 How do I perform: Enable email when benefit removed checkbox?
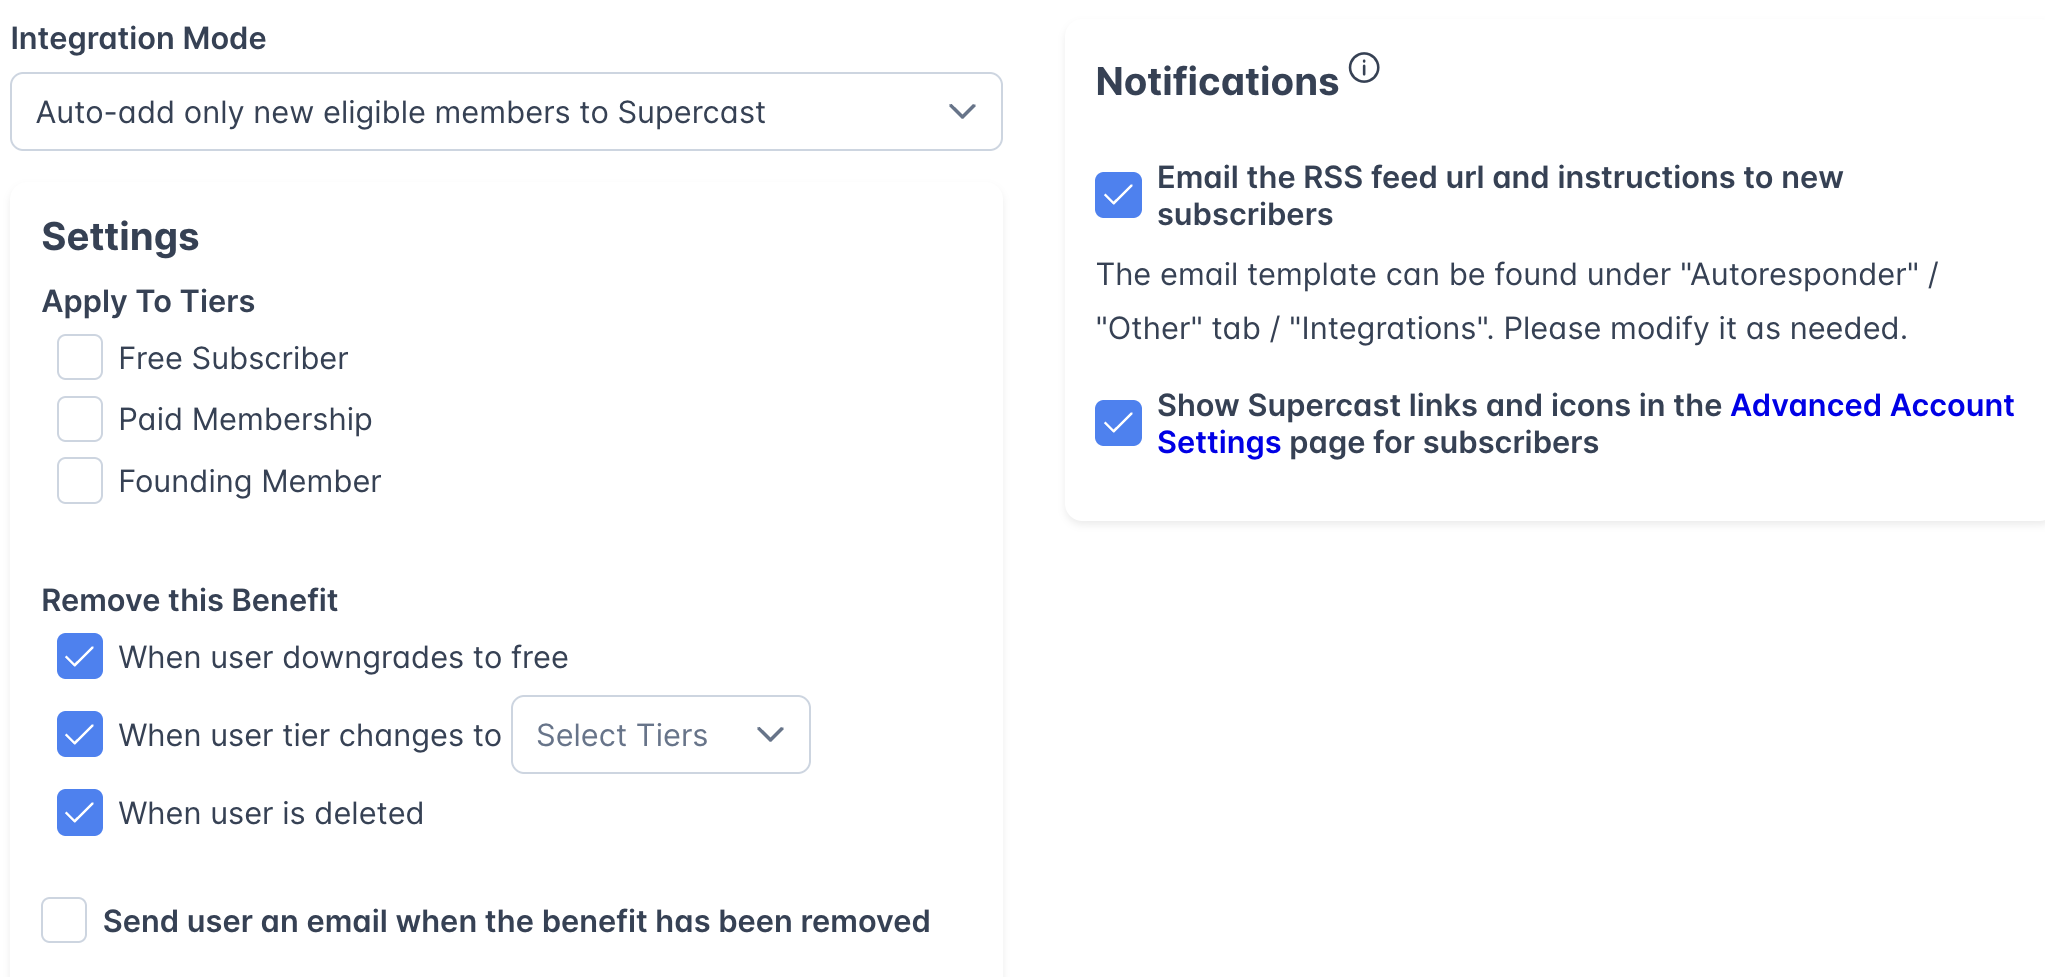pos(64,920)
